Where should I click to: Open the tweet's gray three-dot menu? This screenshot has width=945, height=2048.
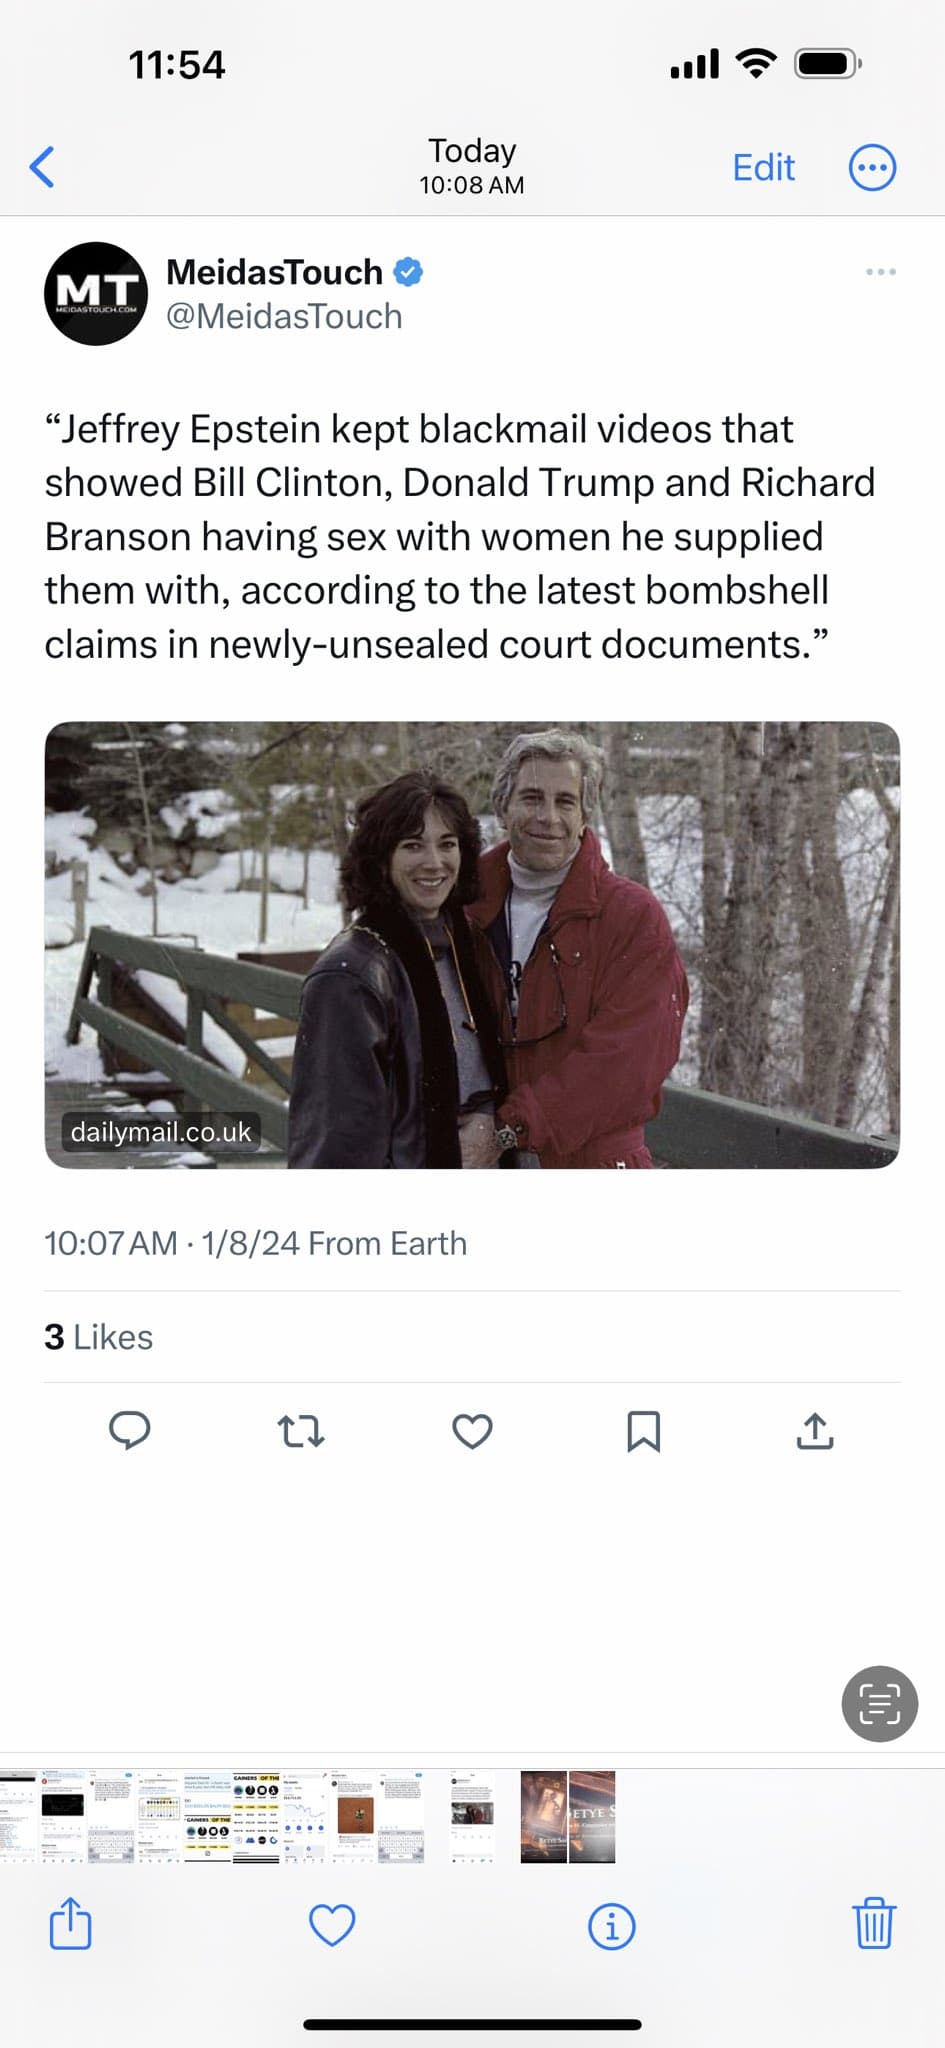[x=880, y=272]
